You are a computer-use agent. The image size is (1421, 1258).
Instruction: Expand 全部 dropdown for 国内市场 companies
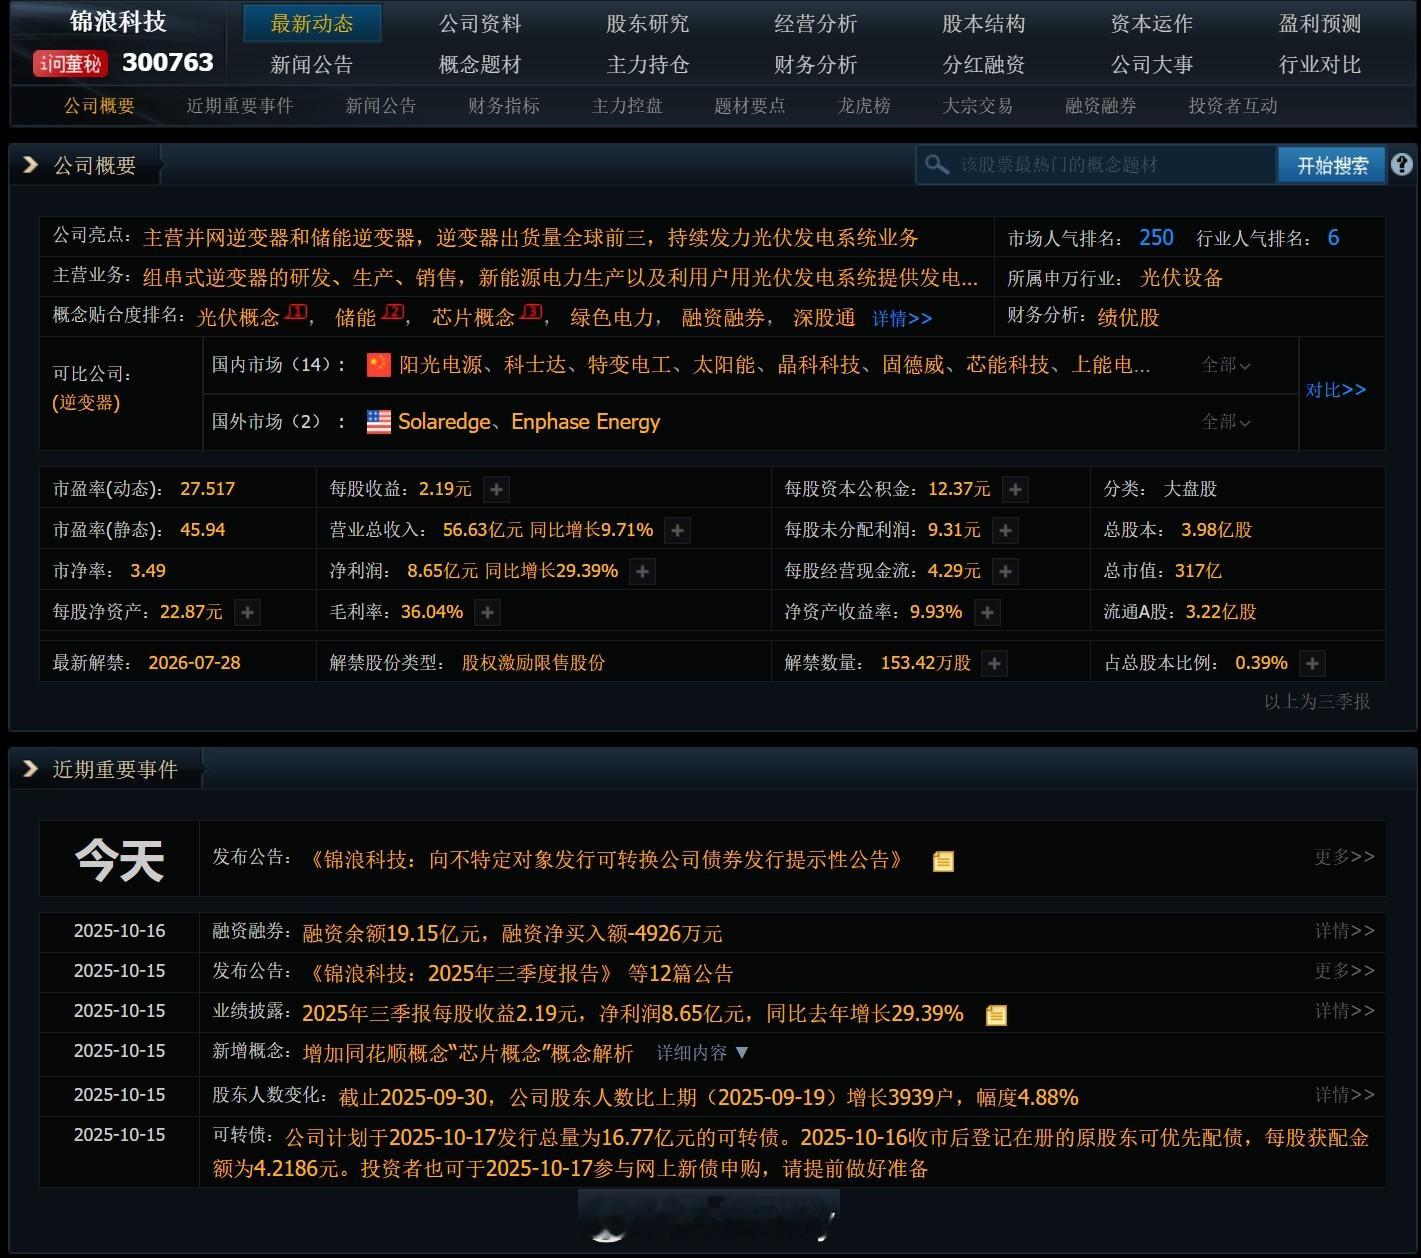1226,365
